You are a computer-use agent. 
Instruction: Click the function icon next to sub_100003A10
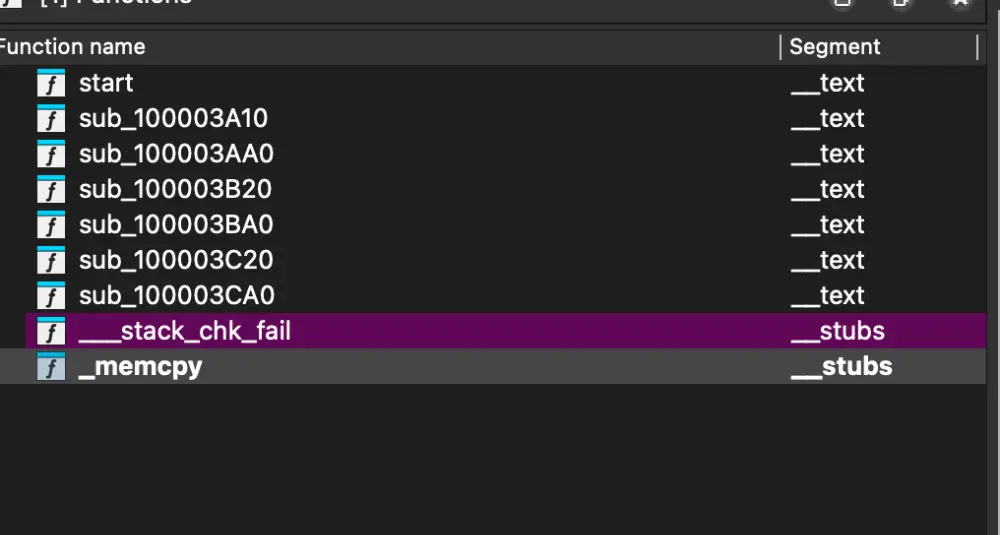(x=51, y=119)
